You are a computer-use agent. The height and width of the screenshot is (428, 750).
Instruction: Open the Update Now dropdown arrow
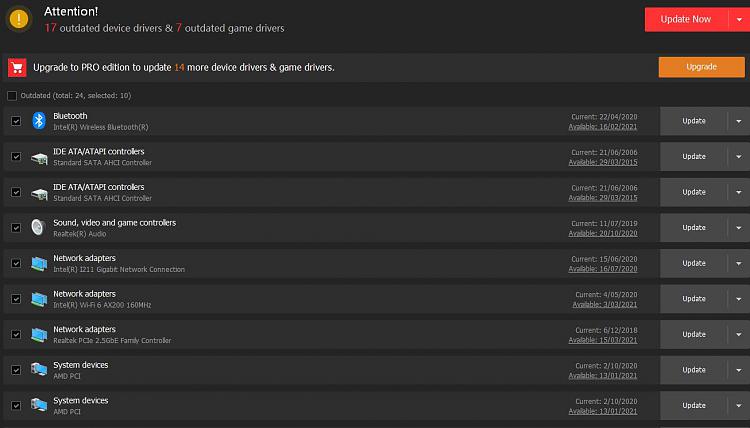click(x=739, y=20)
